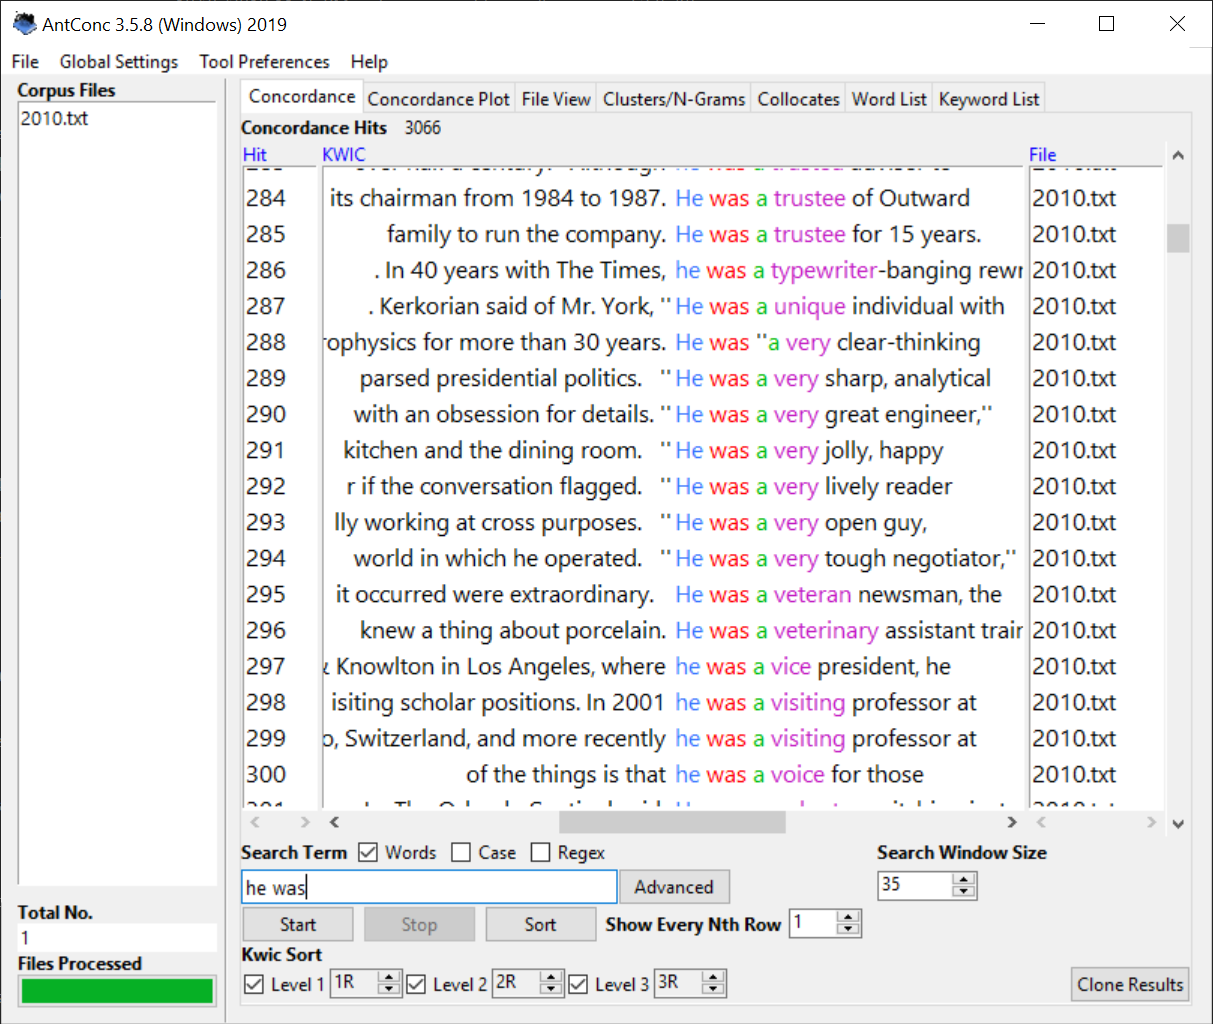Switch to the Word List tab

[890, 99]
